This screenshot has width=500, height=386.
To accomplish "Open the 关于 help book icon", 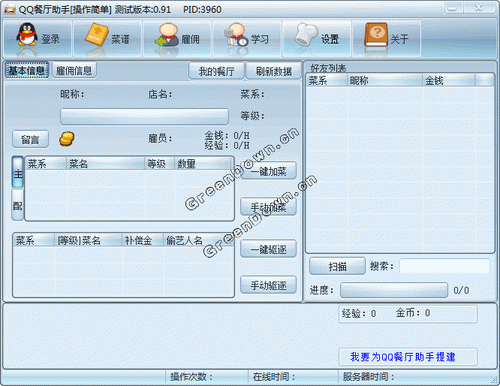I will 376,35.
